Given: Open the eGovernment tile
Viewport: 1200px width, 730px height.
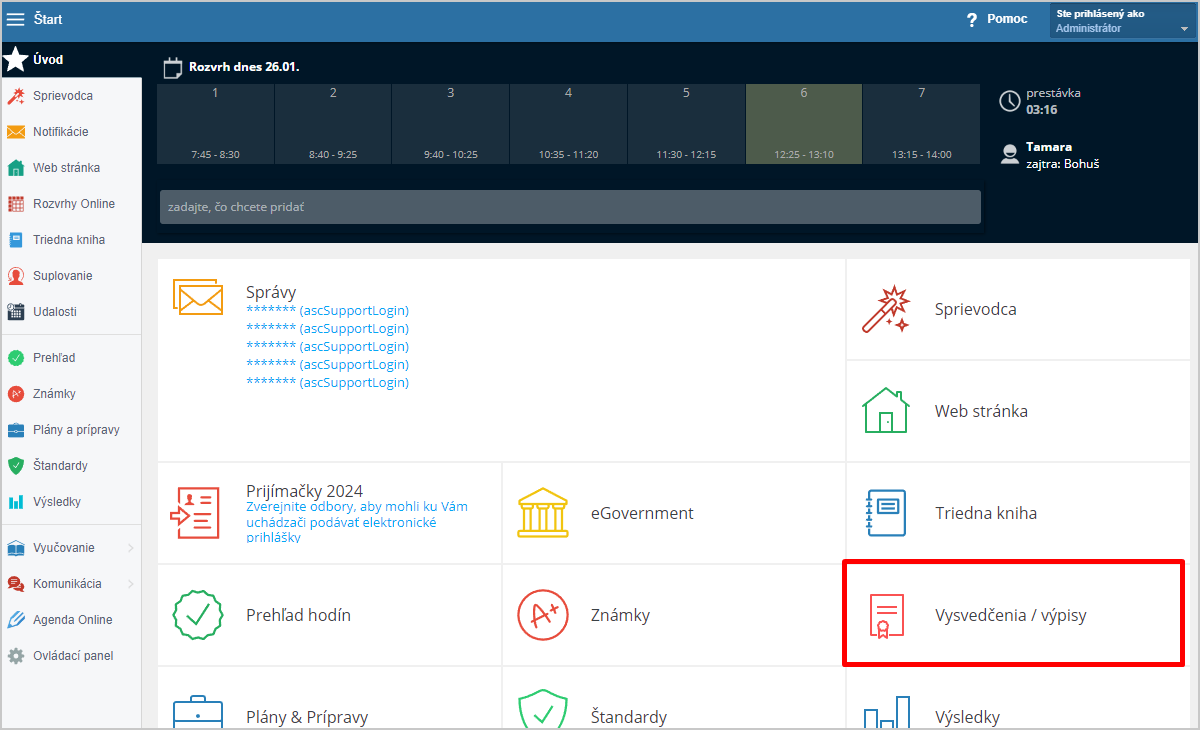Looking at the screenshot, I should tap(674, 513).
